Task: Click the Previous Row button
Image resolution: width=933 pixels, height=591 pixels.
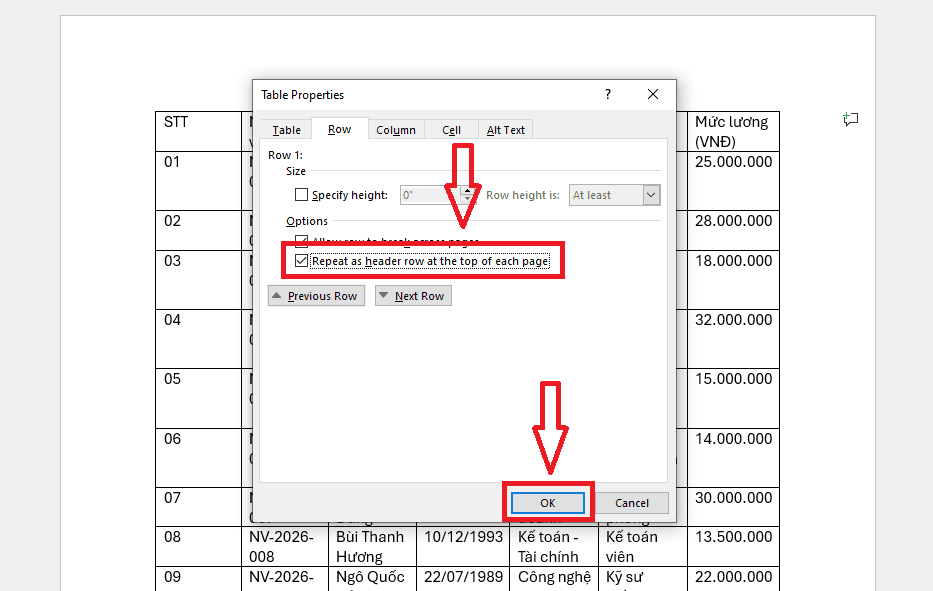Action: coord(316,296)
